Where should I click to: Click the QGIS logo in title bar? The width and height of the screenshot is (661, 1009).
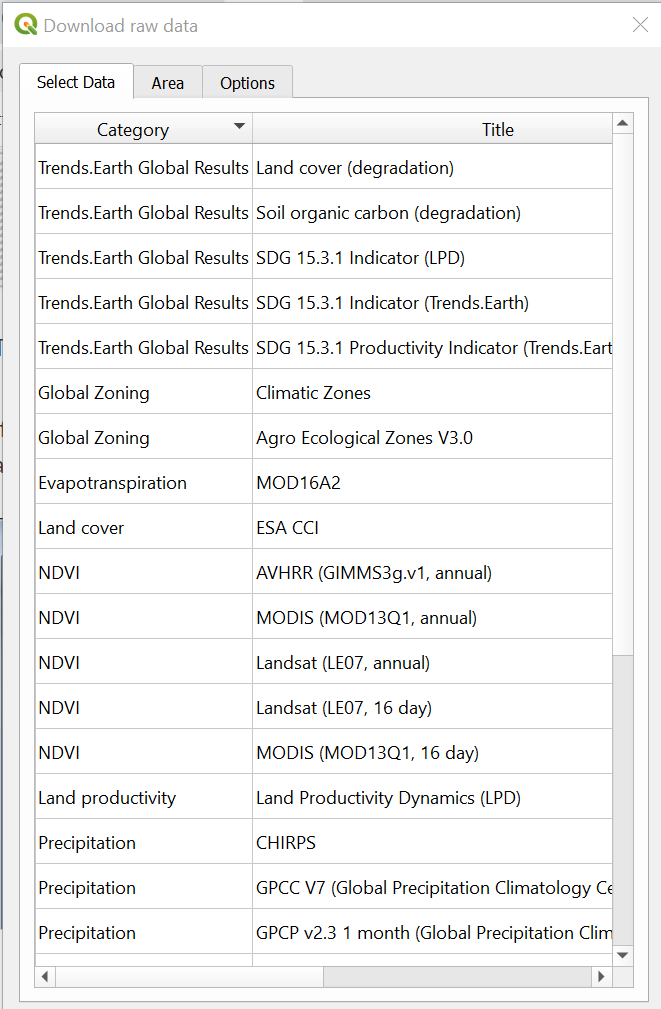pyautogui.click(x=26, y=24)
